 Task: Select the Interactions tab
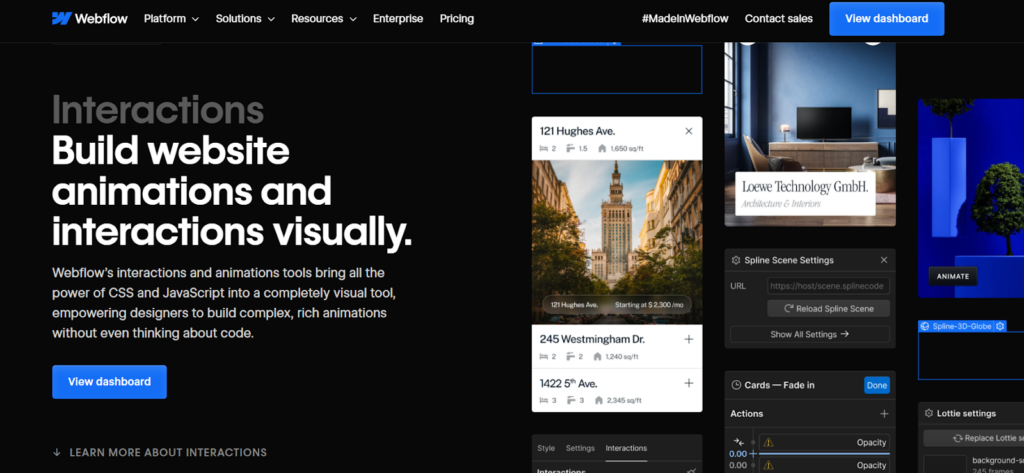pyautogui.click(x=626, y=448)
